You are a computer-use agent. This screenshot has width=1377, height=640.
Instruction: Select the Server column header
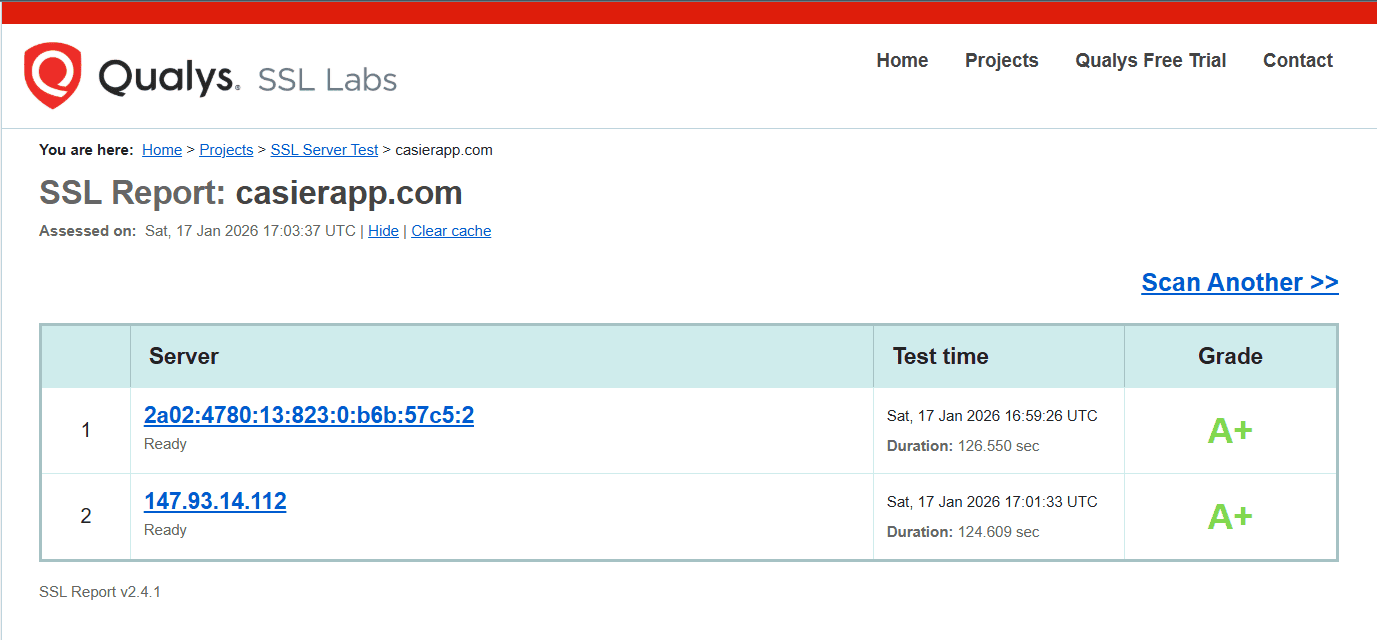(x=184, y=357)
